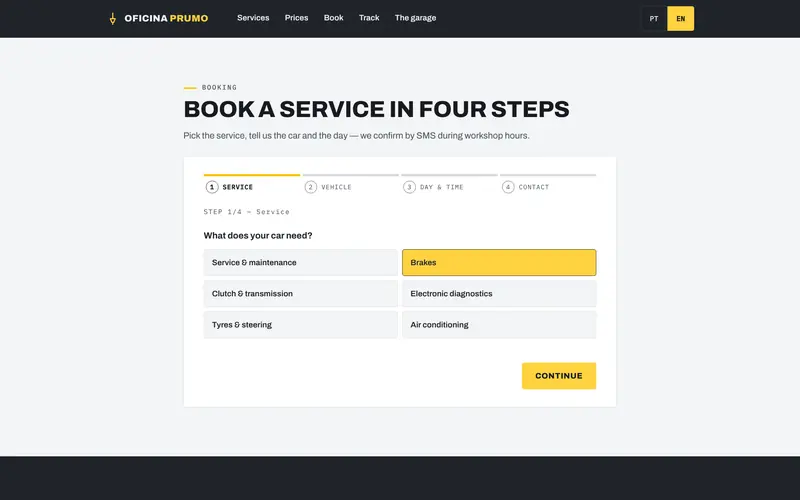Click the BOOKING eyebrow label
Screen dimensions: 800x500
(x=219, y=87)
